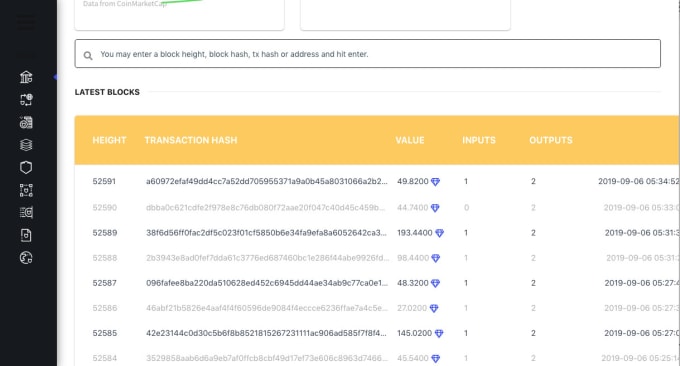Open the bank building sidebar icon
The height and width of the screenshot is (366, 680).
pos(26,77)
